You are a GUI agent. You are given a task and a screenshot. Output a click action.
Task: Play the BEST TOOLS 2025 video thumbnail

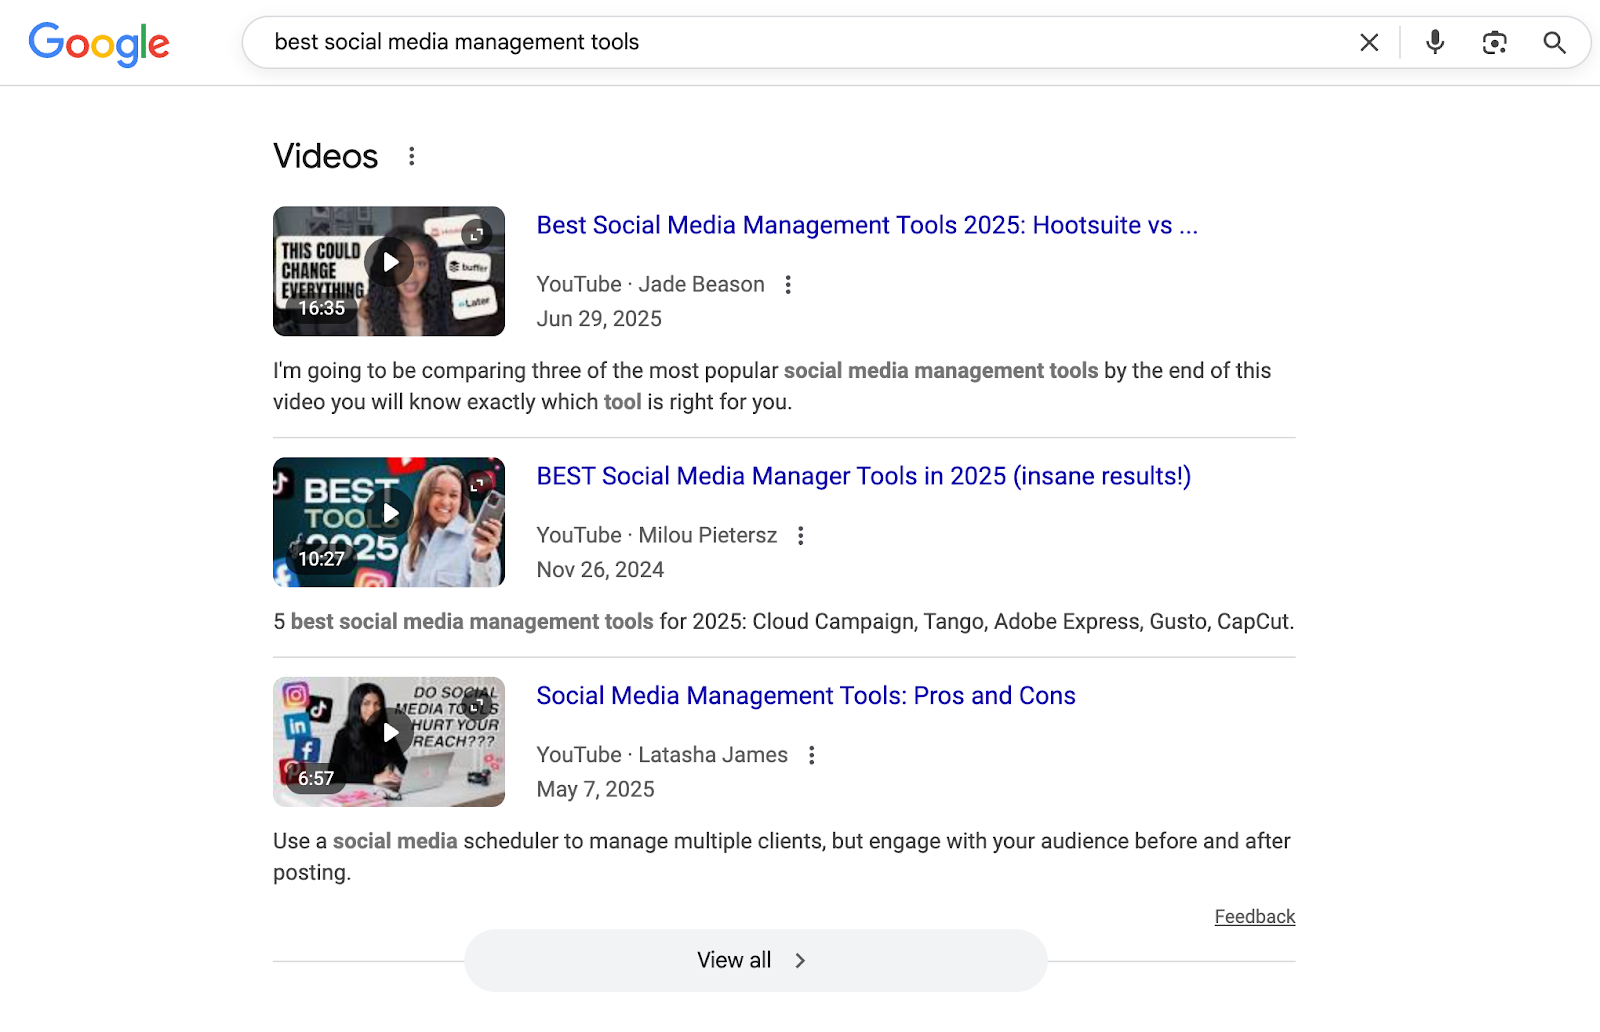pyautogui.click(x=389, y=522)
